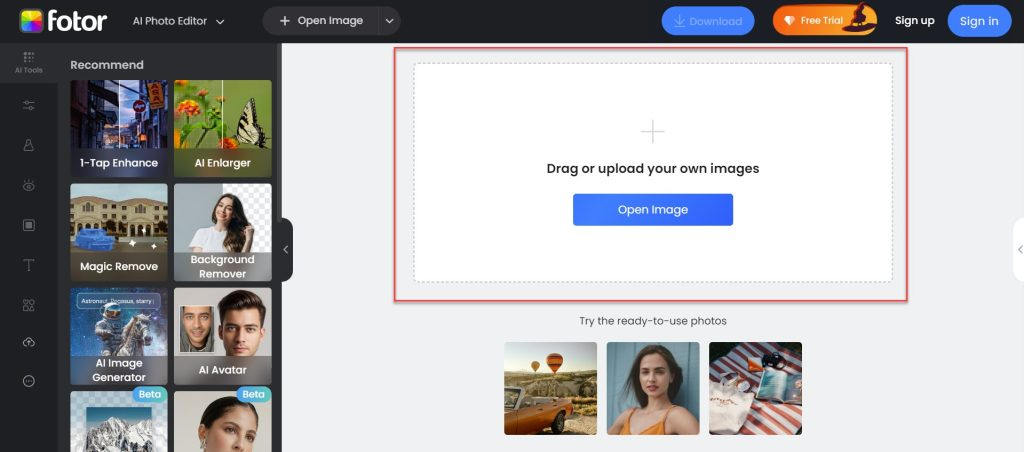Click the blue Open Image button
This screenshot has width=1024, height=452.
[653, 210]
